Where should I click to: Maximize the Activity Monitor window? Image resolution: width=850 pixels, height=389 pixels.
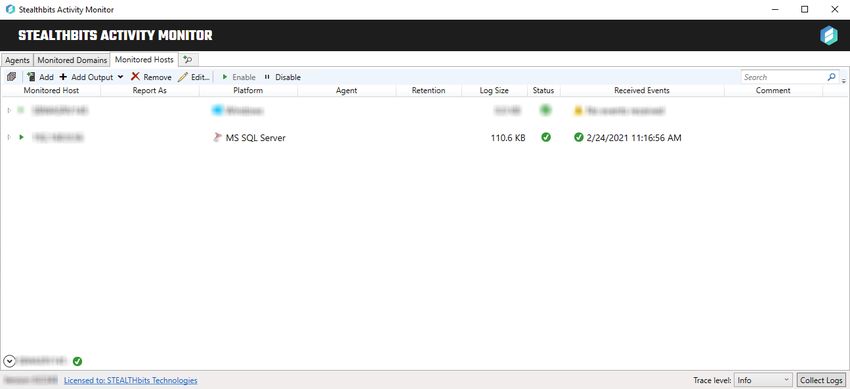click(804, 9)
